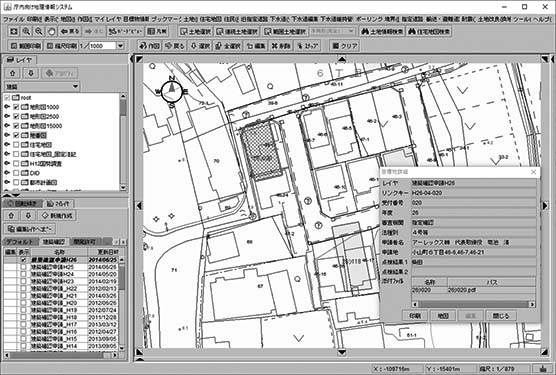Open the ブックマーク menu
Image resolution: width=556 pixels, height=375 pixels.
click(x=167, y=19)
